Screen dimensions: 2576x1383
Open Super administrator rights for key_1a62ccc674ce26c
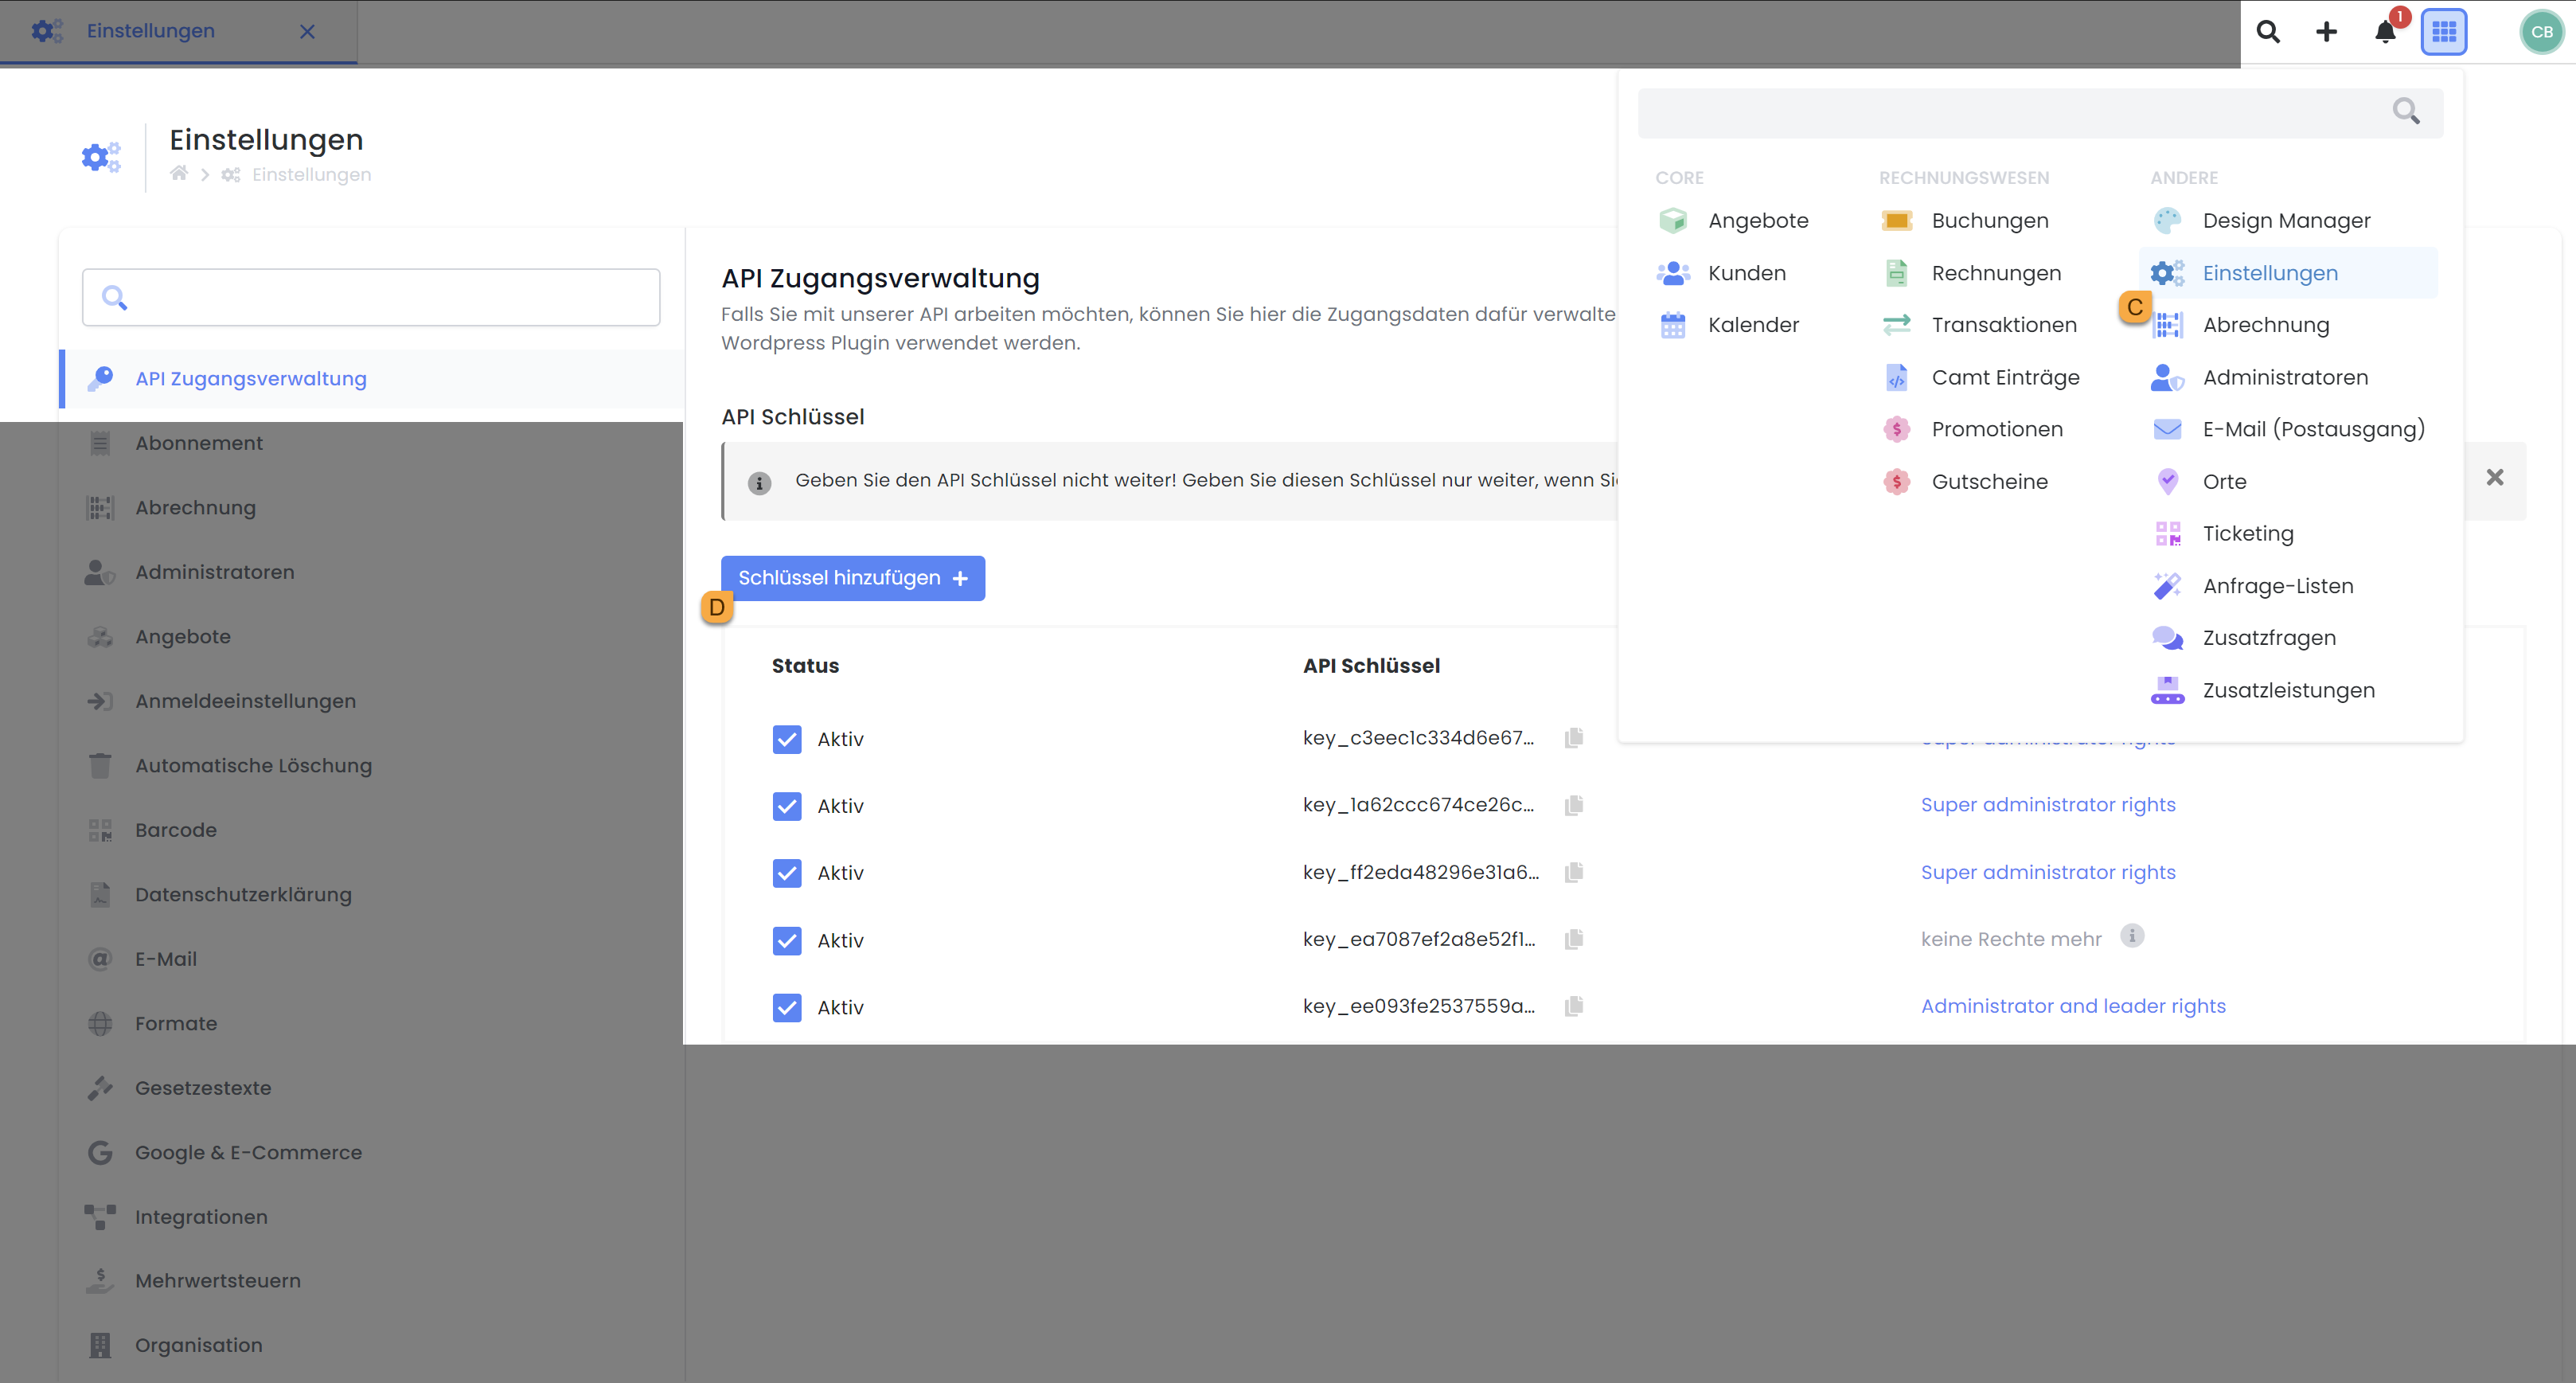point(2047,805)
